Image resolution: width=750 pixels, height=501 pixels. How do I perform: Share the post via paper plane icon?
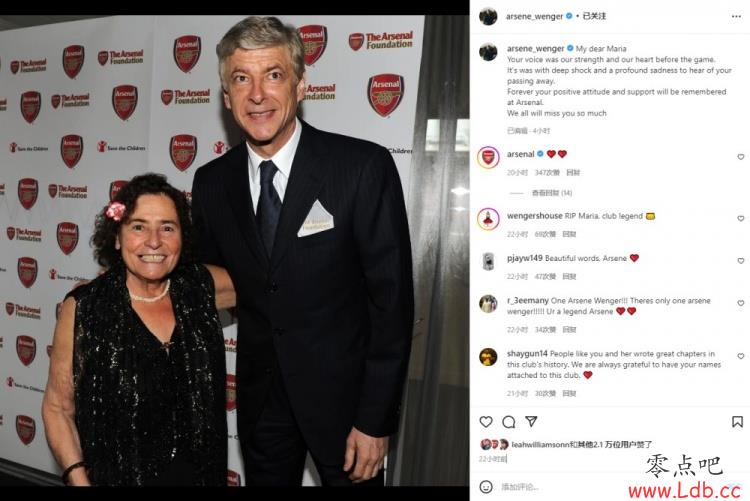click(x=531, y=421)
